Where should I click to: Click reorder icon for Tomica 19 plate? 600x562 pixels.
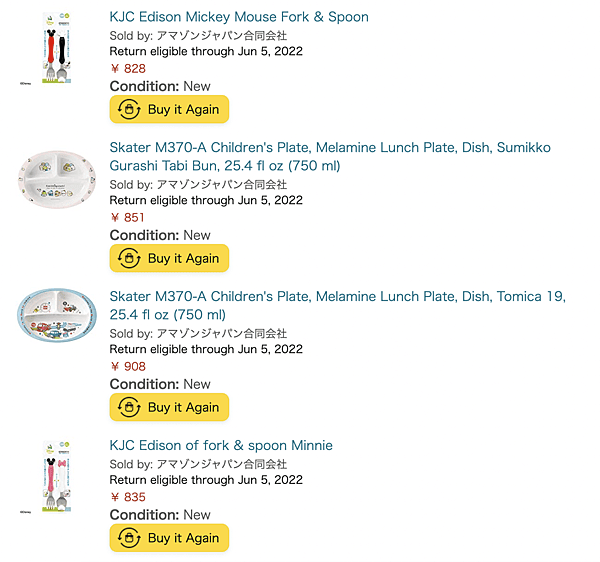click(129, 407)
